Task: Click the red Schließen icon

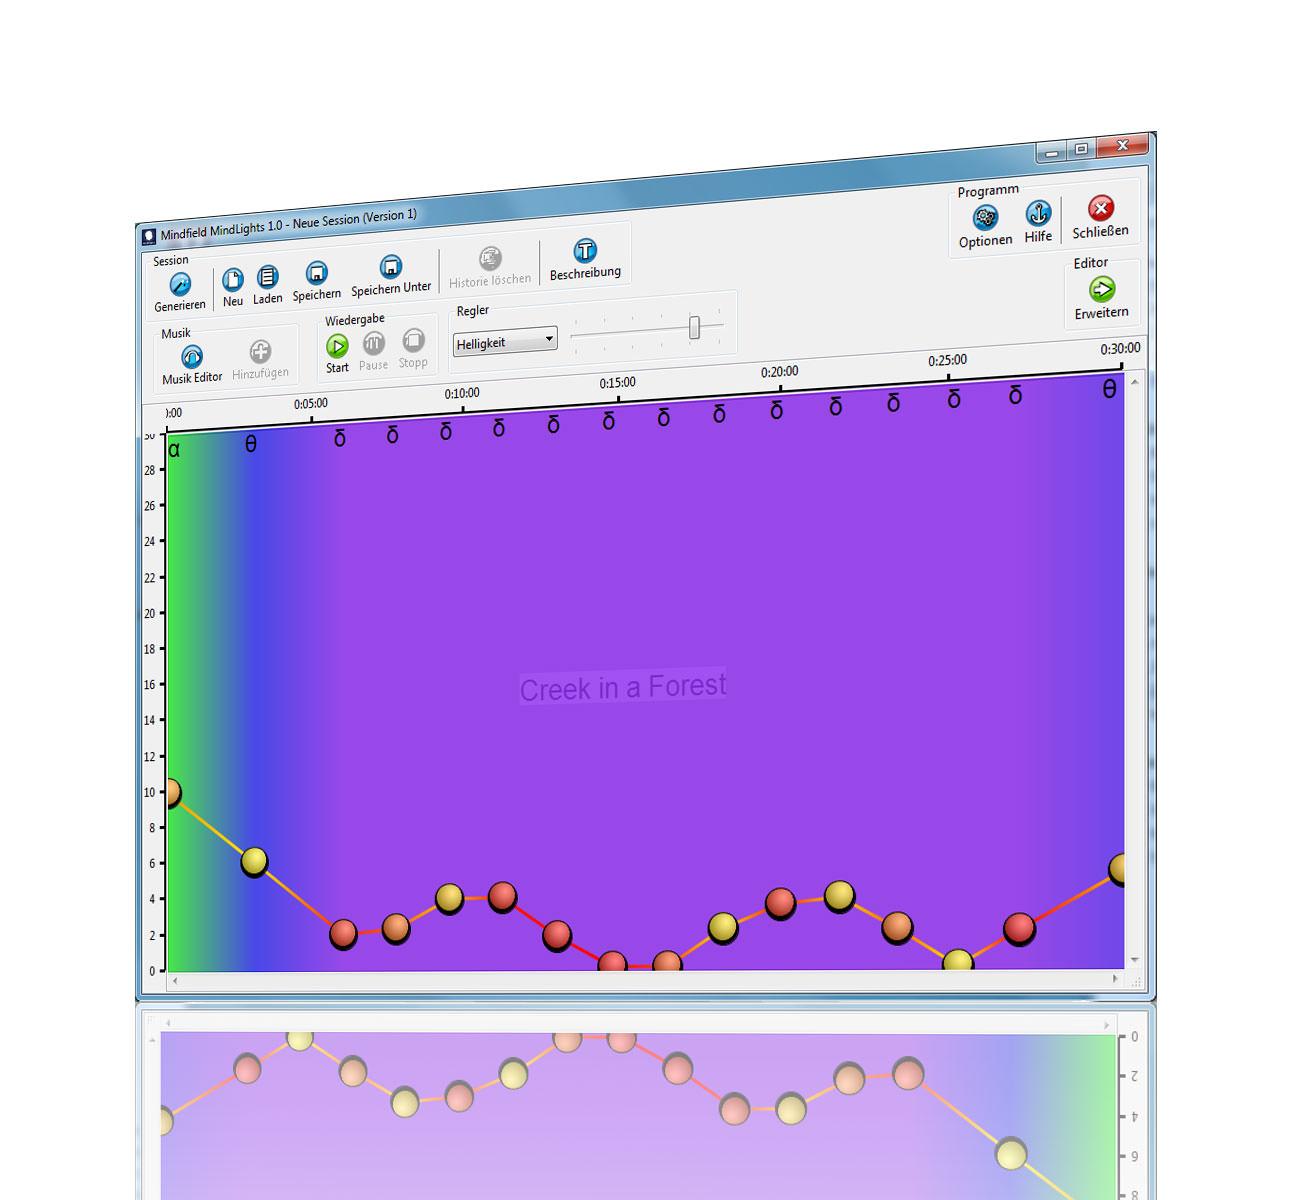Action: [1101, 209]
